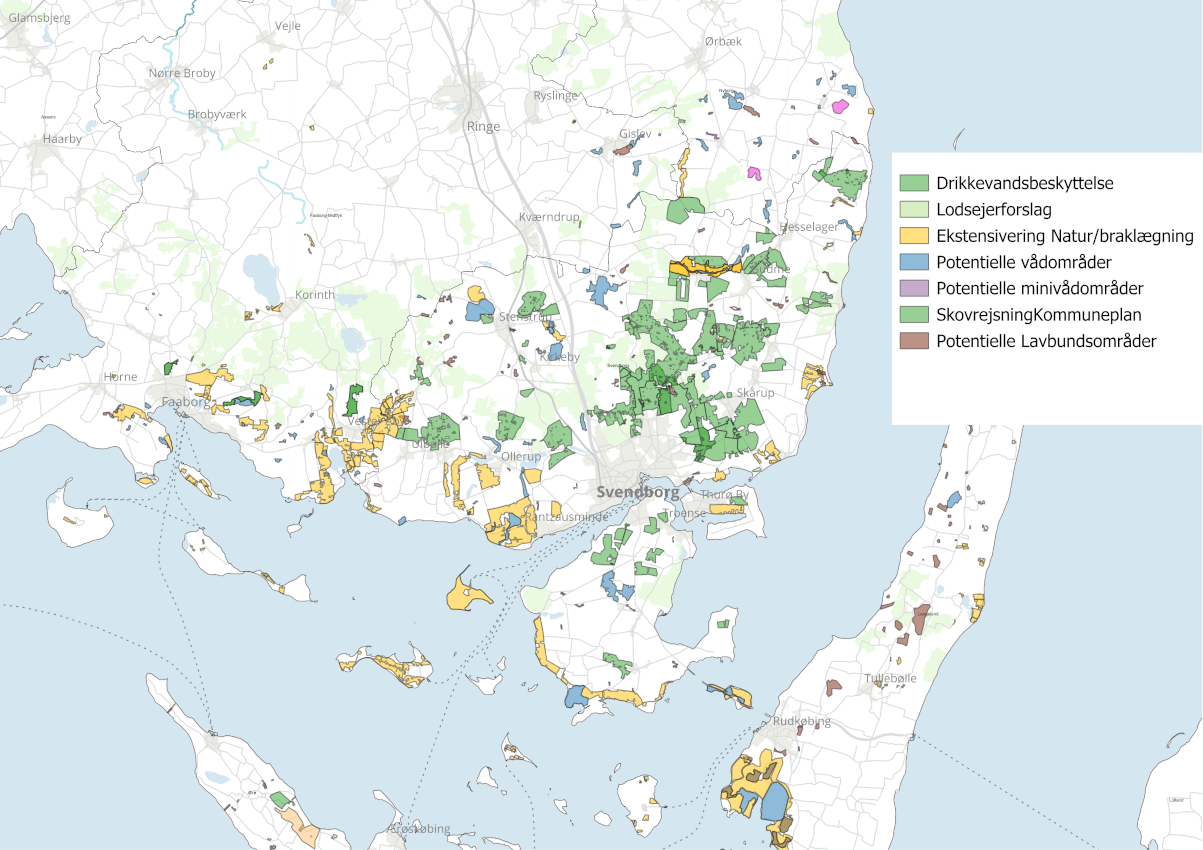Click the Drikkevandsbeskyttelse legend text label
The width and height of the screenshot is (1203, 850).
(x=1025, y=184)
